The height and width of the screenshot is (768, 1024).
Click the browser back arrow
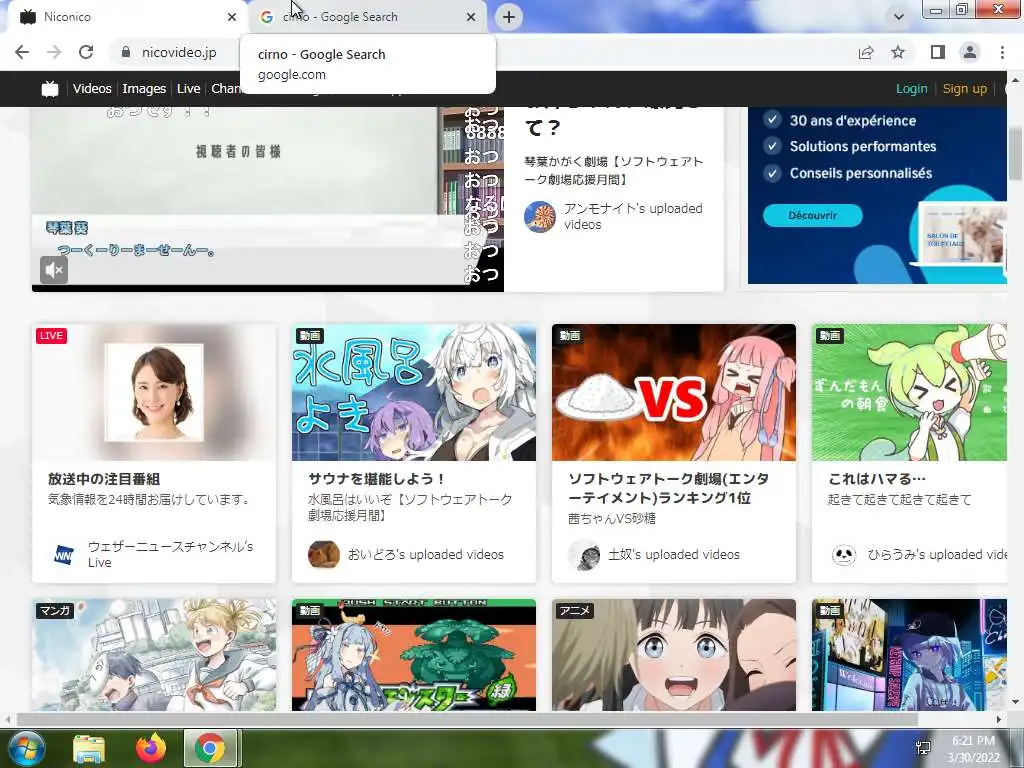[22, 52]
